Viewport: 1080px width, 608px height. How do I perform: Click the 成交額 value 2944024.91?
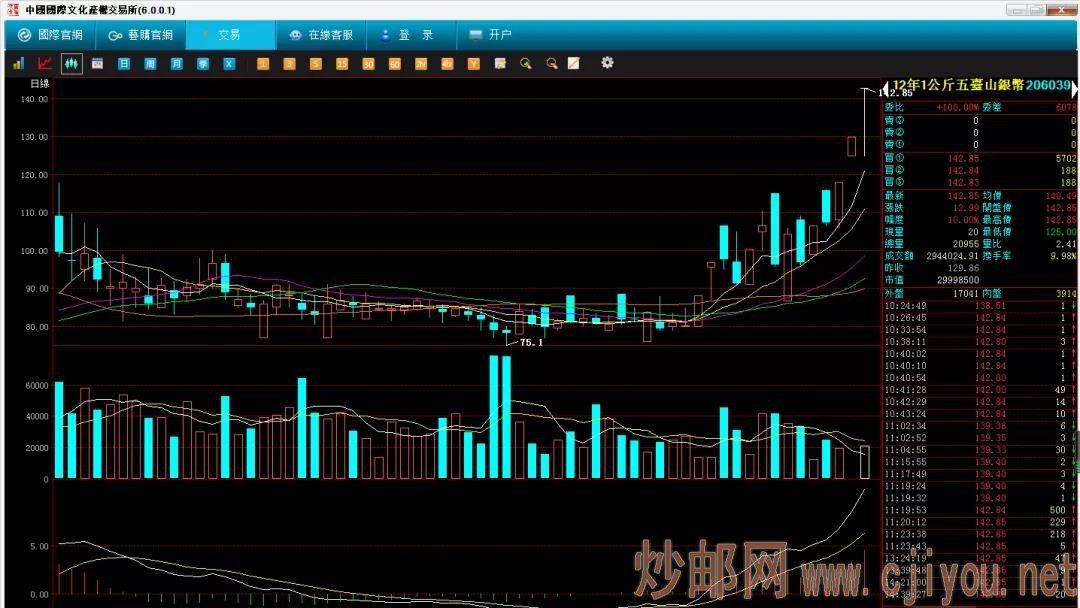coord(953,256)
